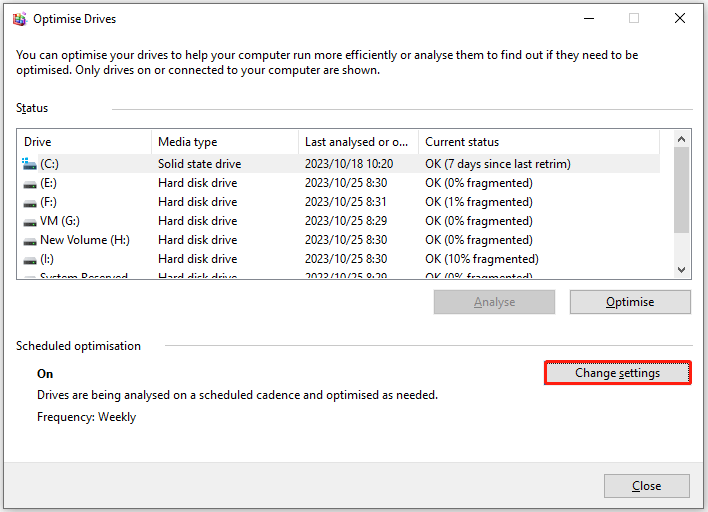Click the OK (10% fragmented) status
The image size is (708, 512).
[x=482, y=259]
